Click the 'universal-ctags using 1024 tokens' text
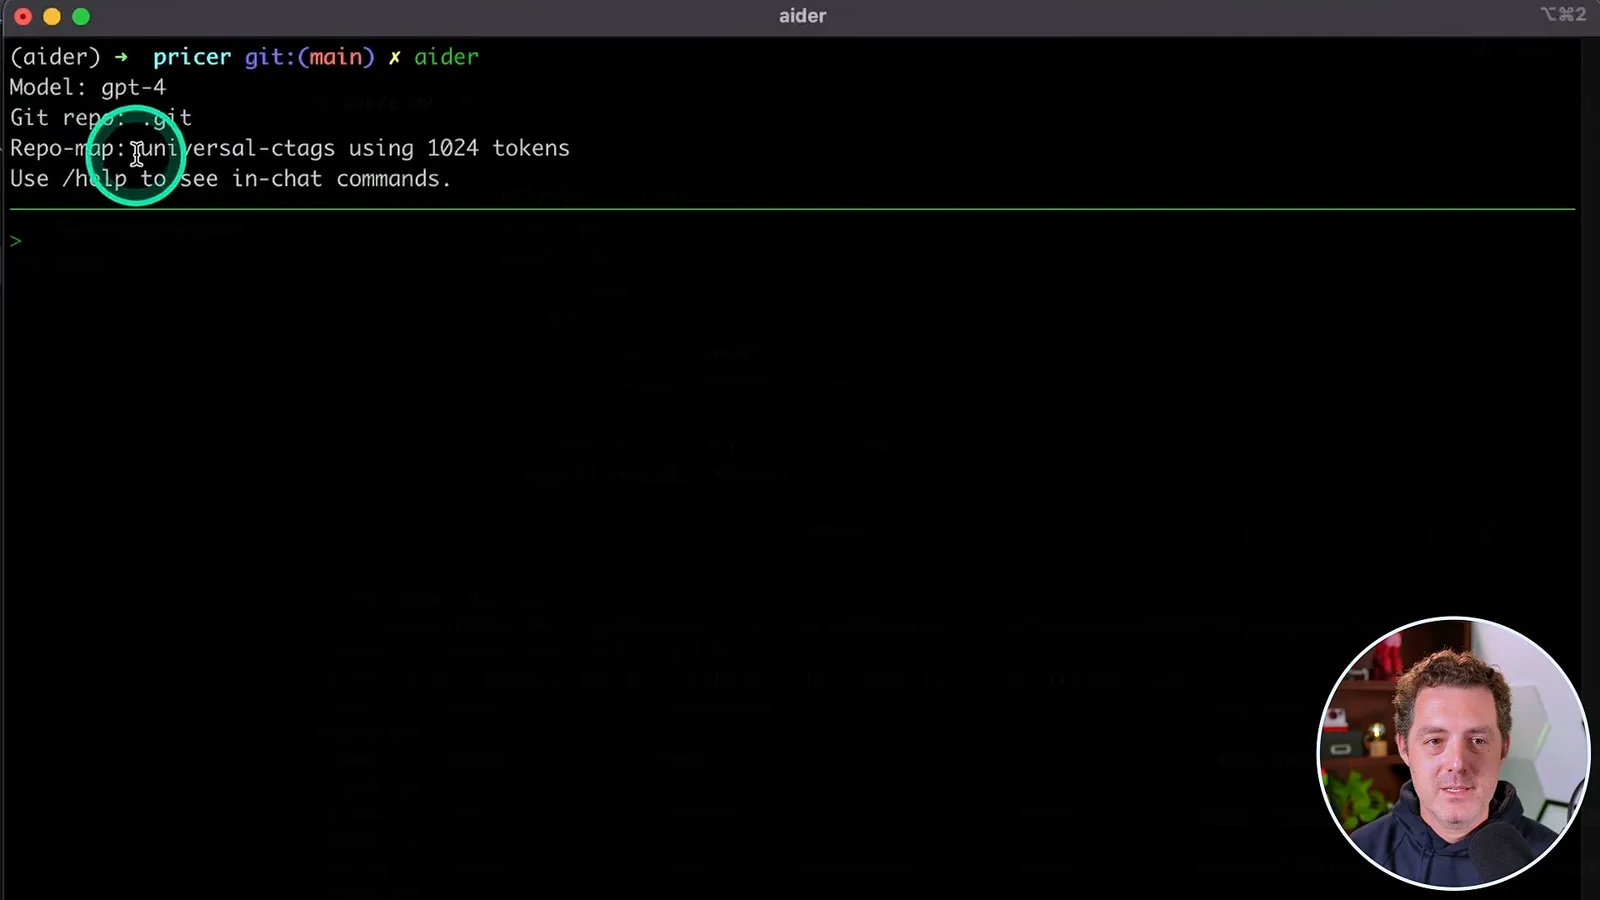The image size is (1600, 900). [355, 148]
